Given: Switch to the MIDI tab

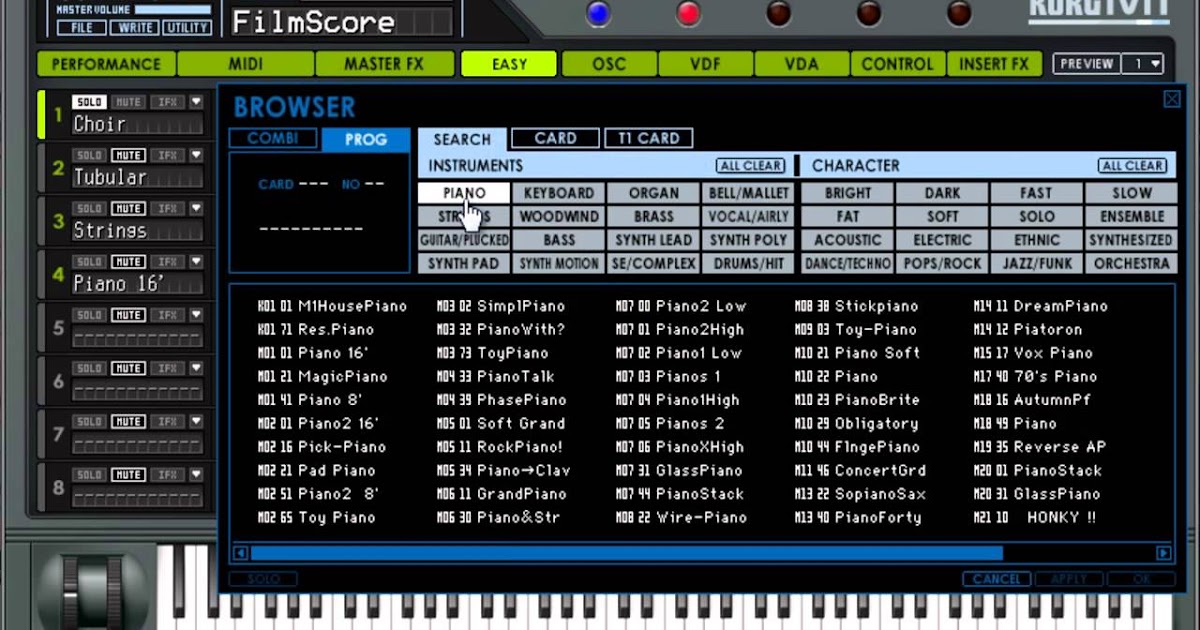Looking at the screenshot, I should coord(245,64).
